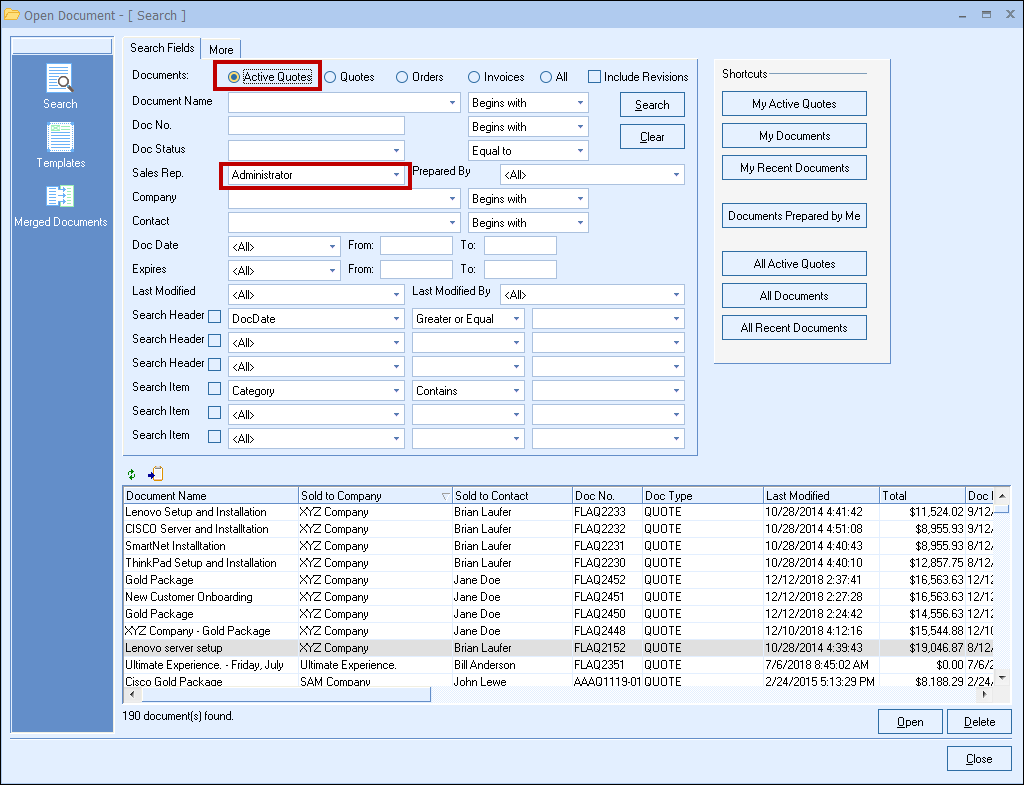Expand the Sales Rep. dropdown
The width and height of the screenshot is (1024, 785).
pos(396,175)
